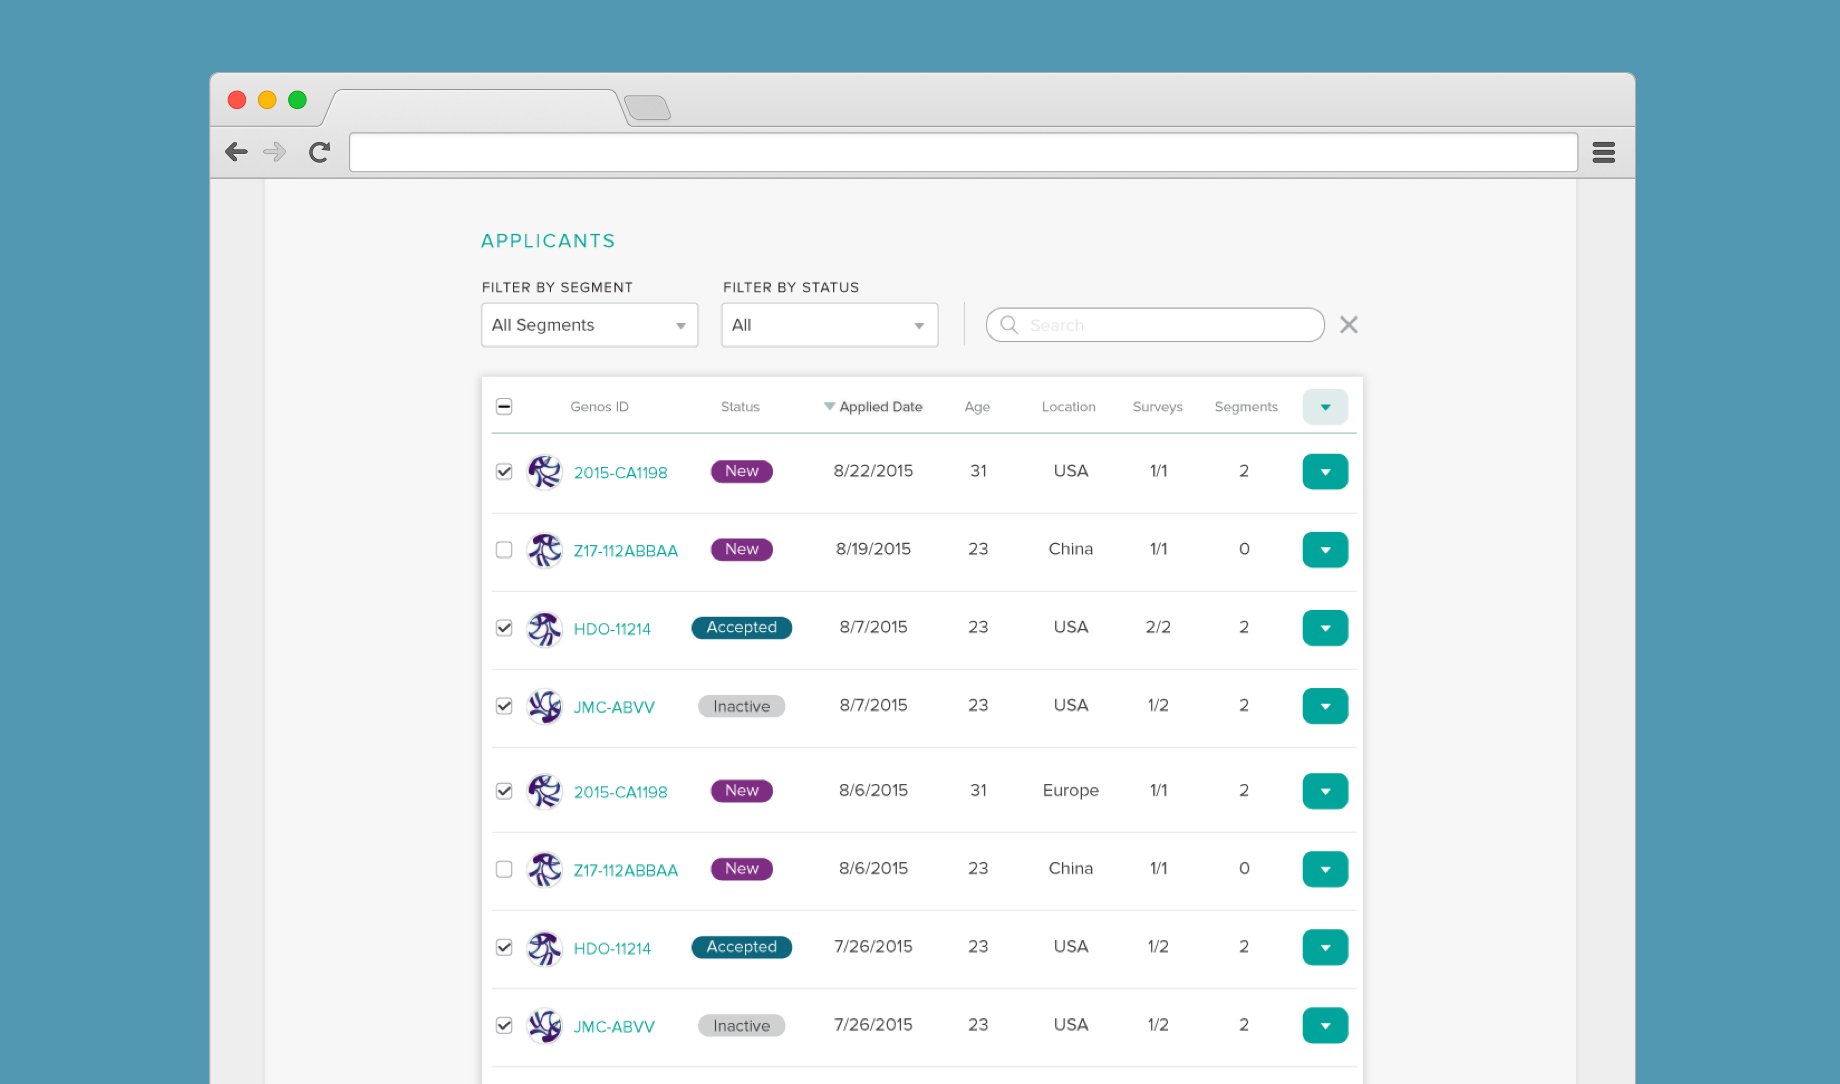
Task: Check the Z17-112ABBAA row dated 8/19/2015
Action: click(504, 550)
